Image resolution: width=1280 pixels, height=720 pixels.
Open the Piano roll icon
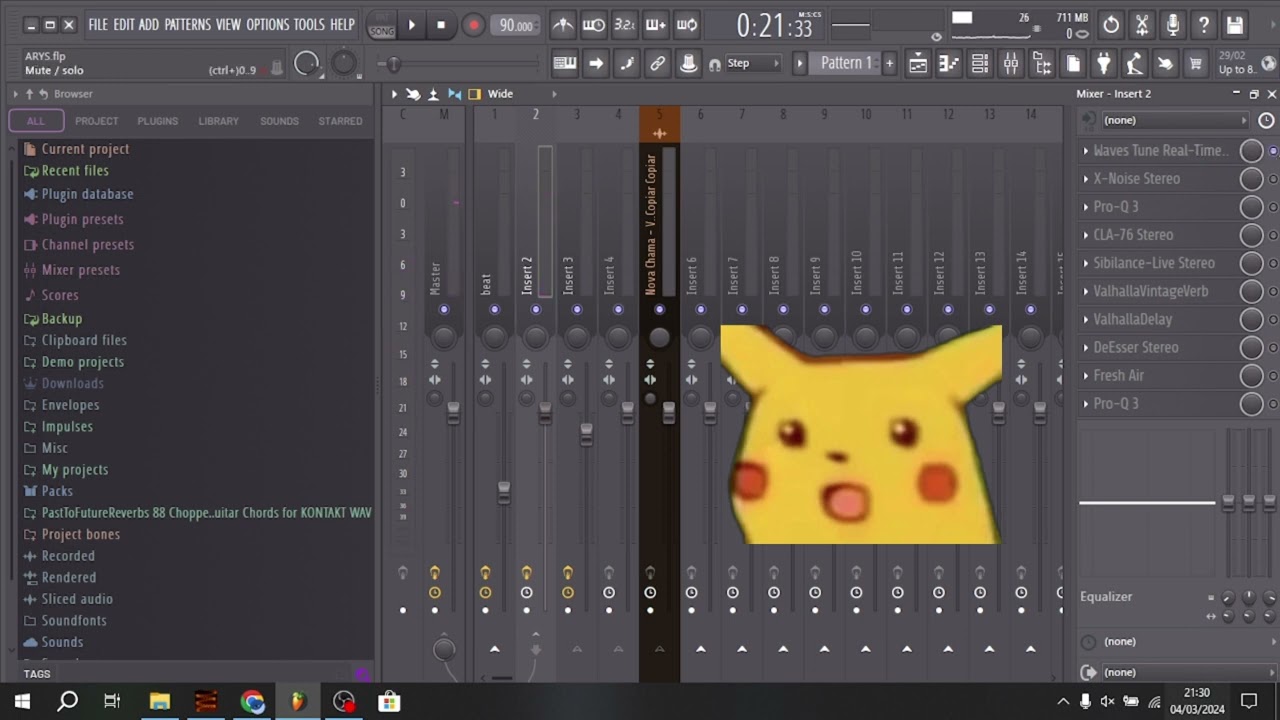(x=949, y=64)
